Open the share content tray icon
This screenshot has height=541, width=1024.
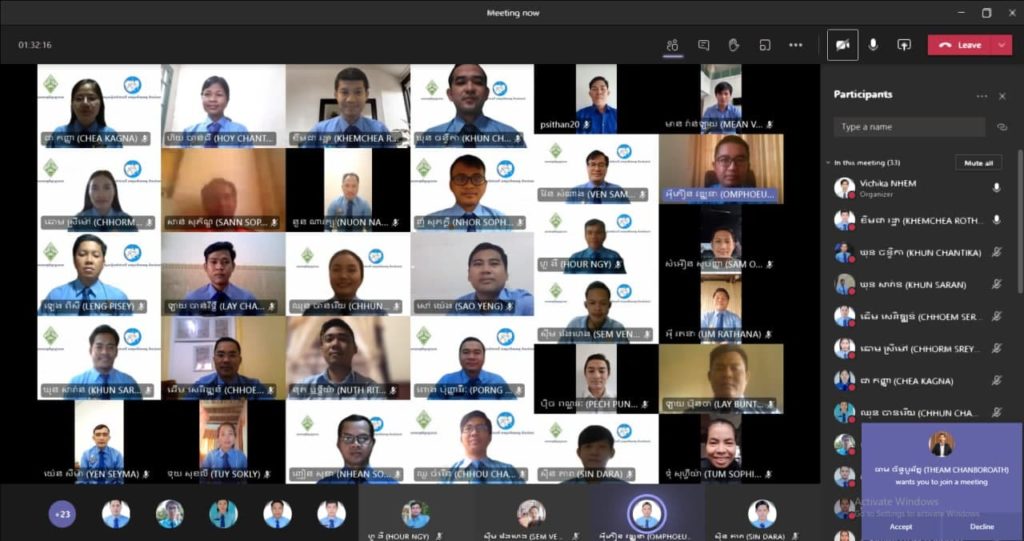pyautogui.click(x=904, y=45)
